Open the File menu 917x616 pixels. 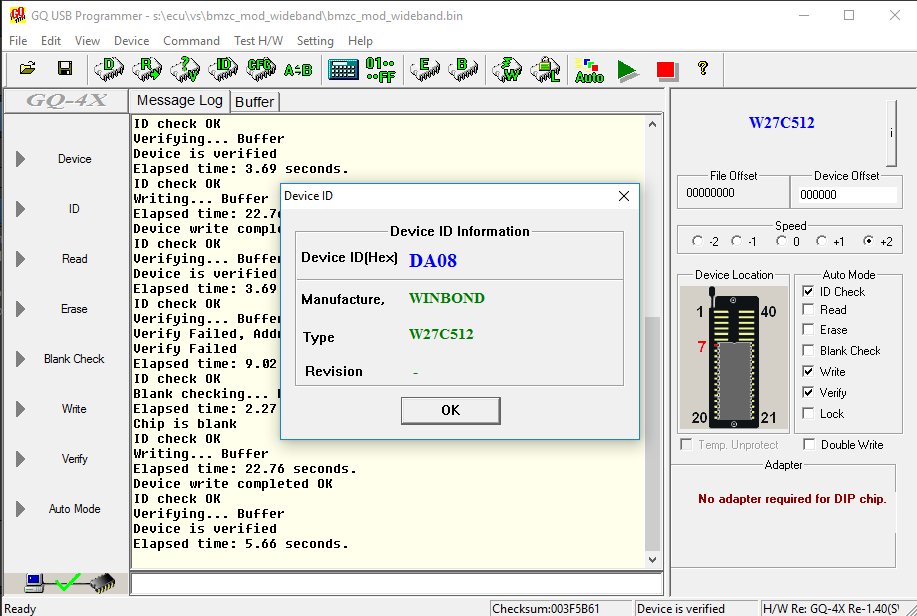(18, 40)
